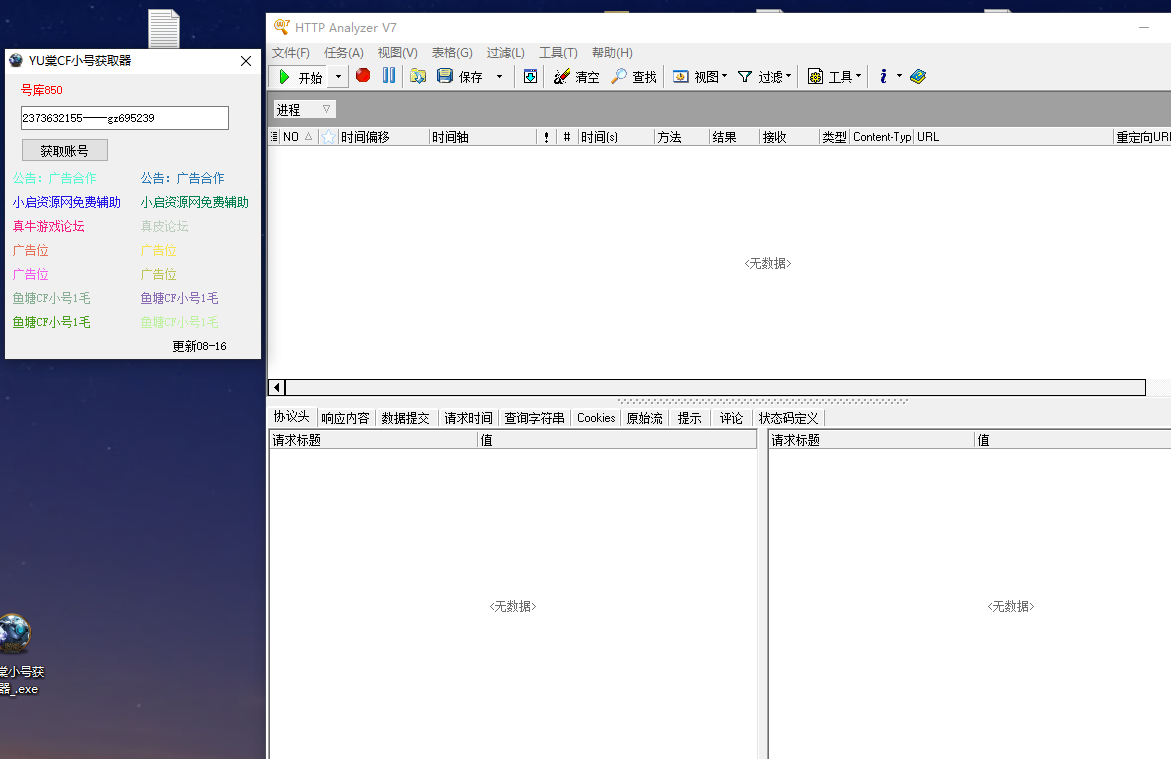This screenshot has width=1171, height=759.
Task: Switch to the 数据提交 tab
Action: [406, 418]
